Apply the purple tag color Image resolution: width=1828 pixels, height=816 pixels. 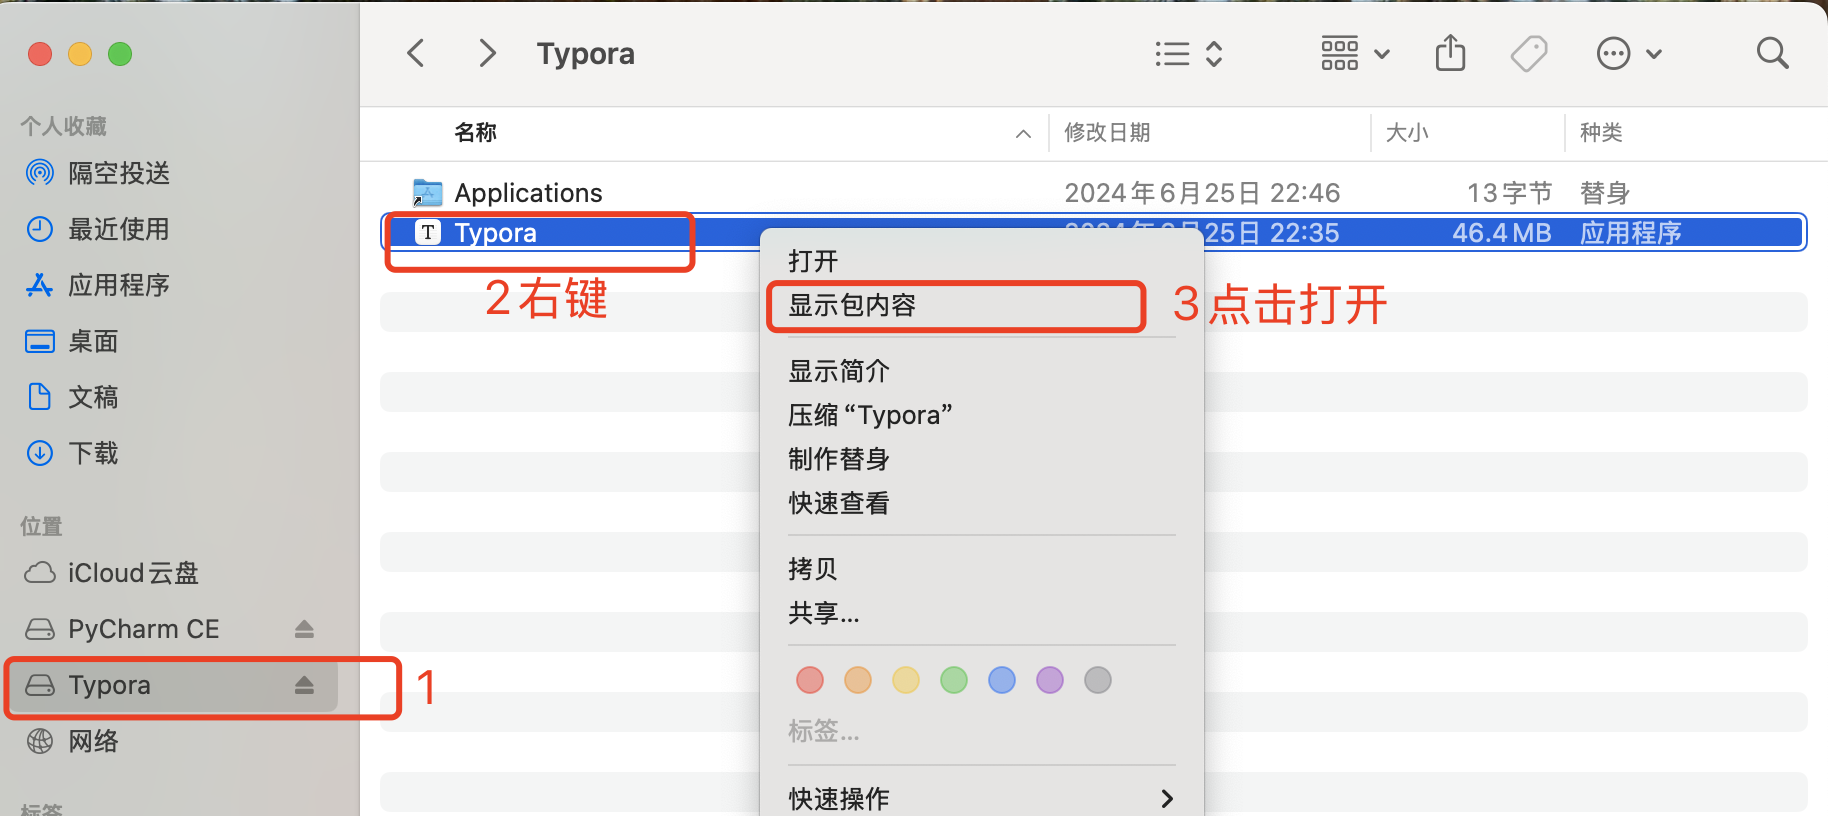[x=1050, y=680]
